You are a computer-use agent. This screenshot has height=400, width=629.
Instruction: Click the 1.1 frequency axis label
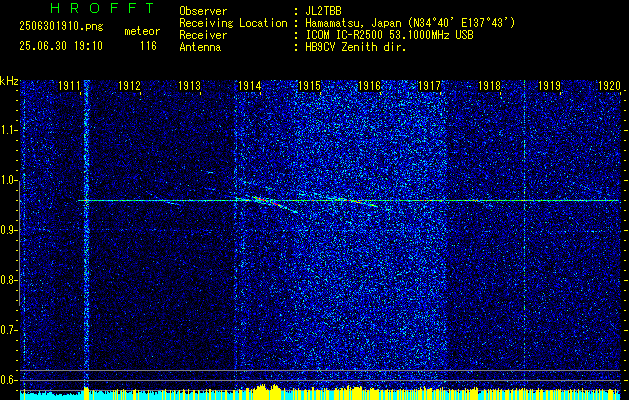click(8, 130)
